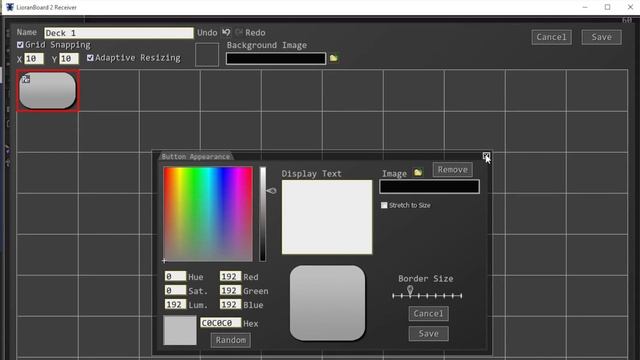Minimize the LioranBoard window
Screen dimensions: 640x360
(x=585, y=7)
